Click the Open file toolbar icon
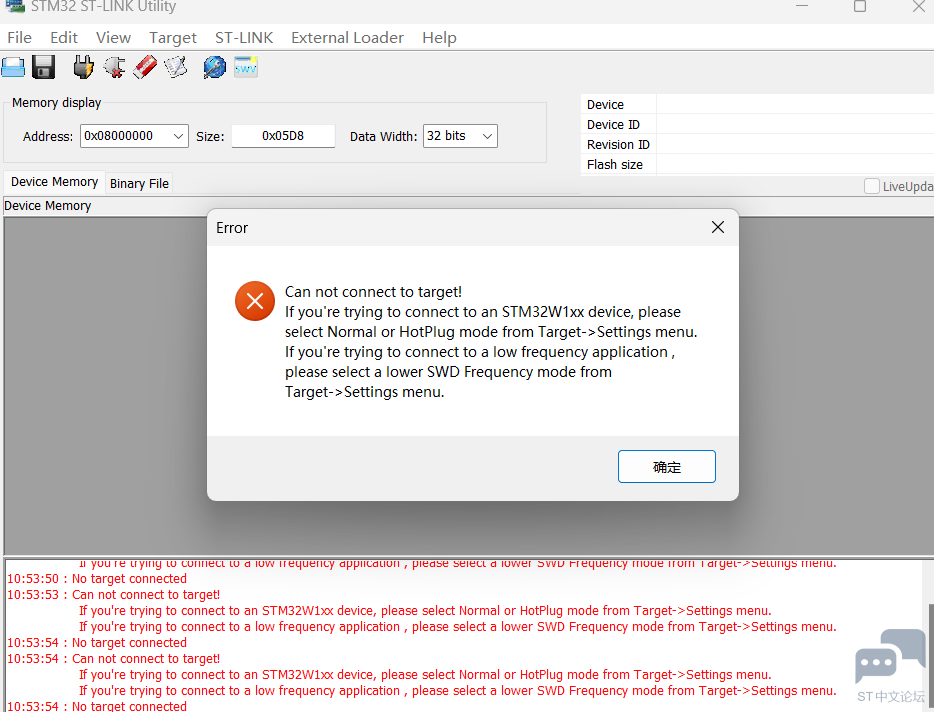 coord(13,67)
